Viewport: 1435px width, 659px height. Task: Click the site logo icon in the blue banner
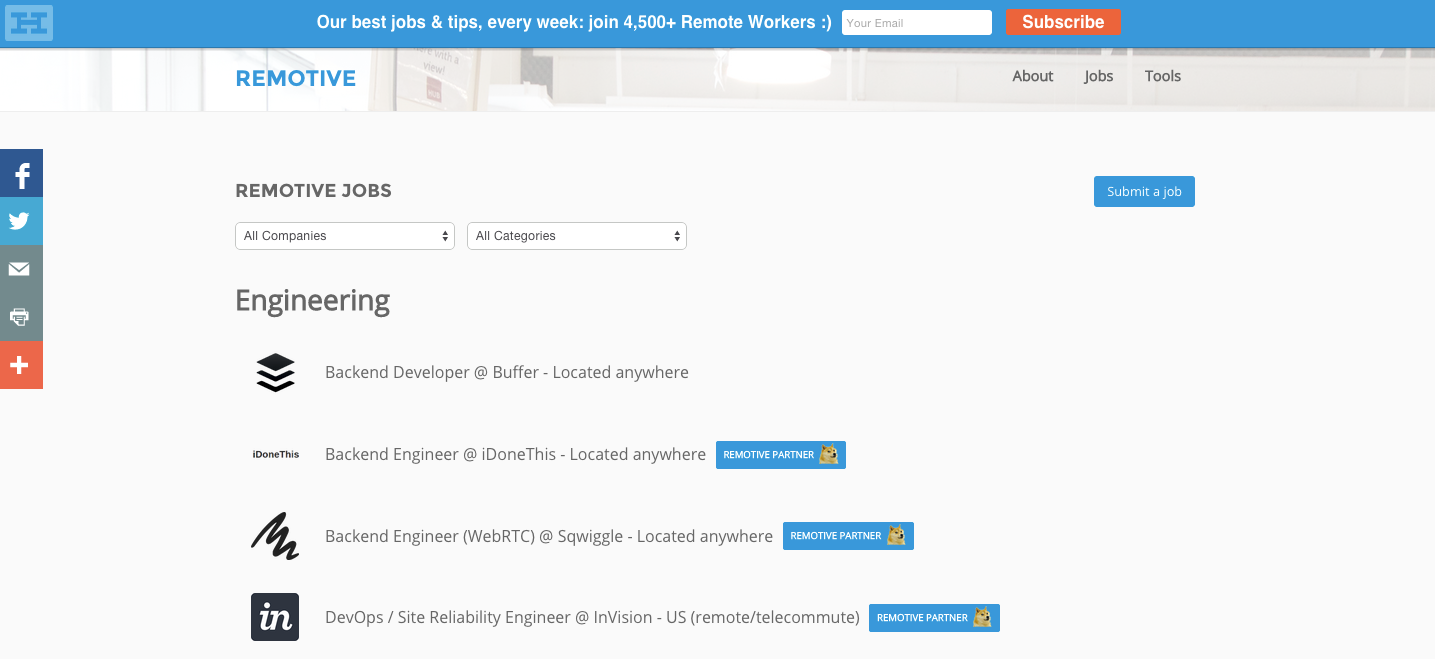pos(29,22)
